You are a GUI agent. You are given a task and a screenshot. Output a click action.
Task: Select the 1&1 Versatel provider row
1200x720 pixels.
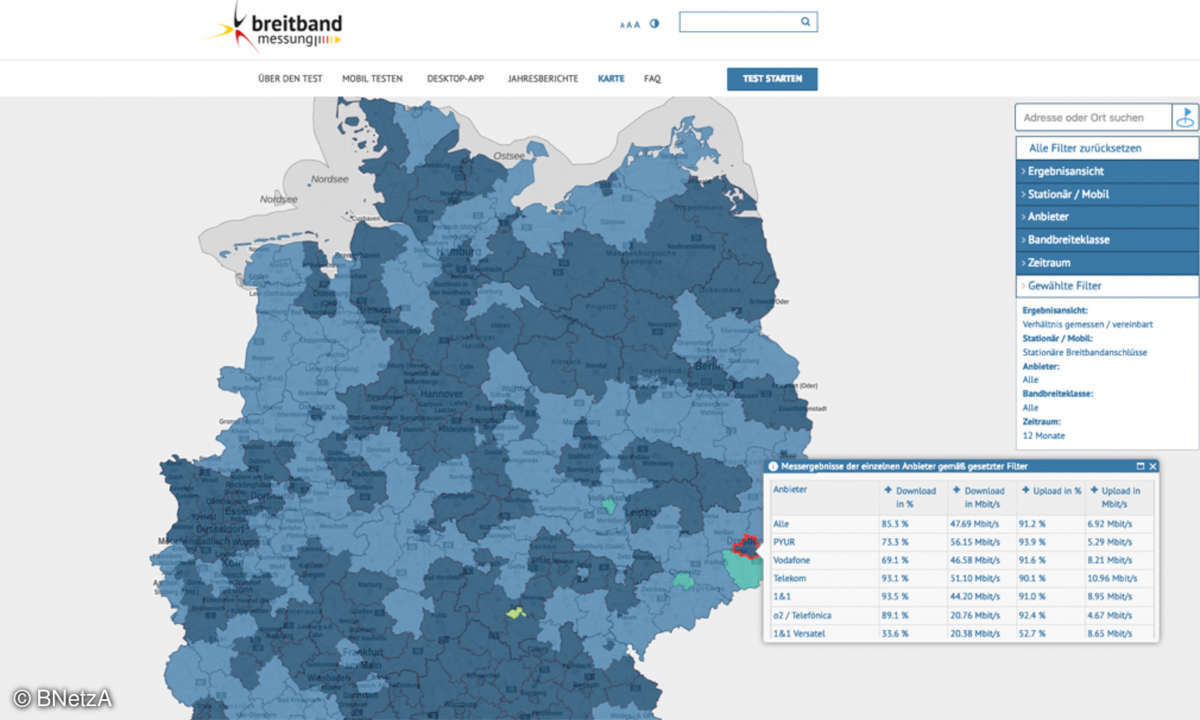[x=961, y=633]
